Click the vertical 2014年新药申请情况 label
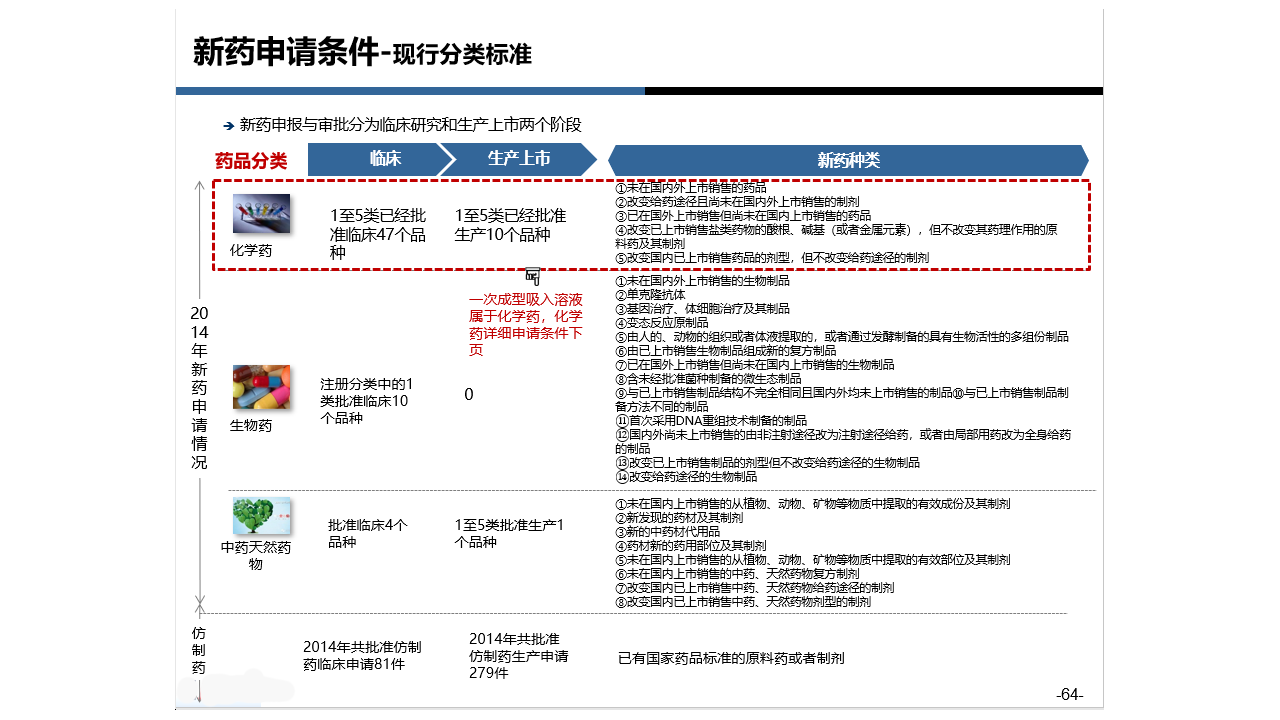Image resolution: width=1280 pixels, height=720 pixels. click(x=199, y=388)
